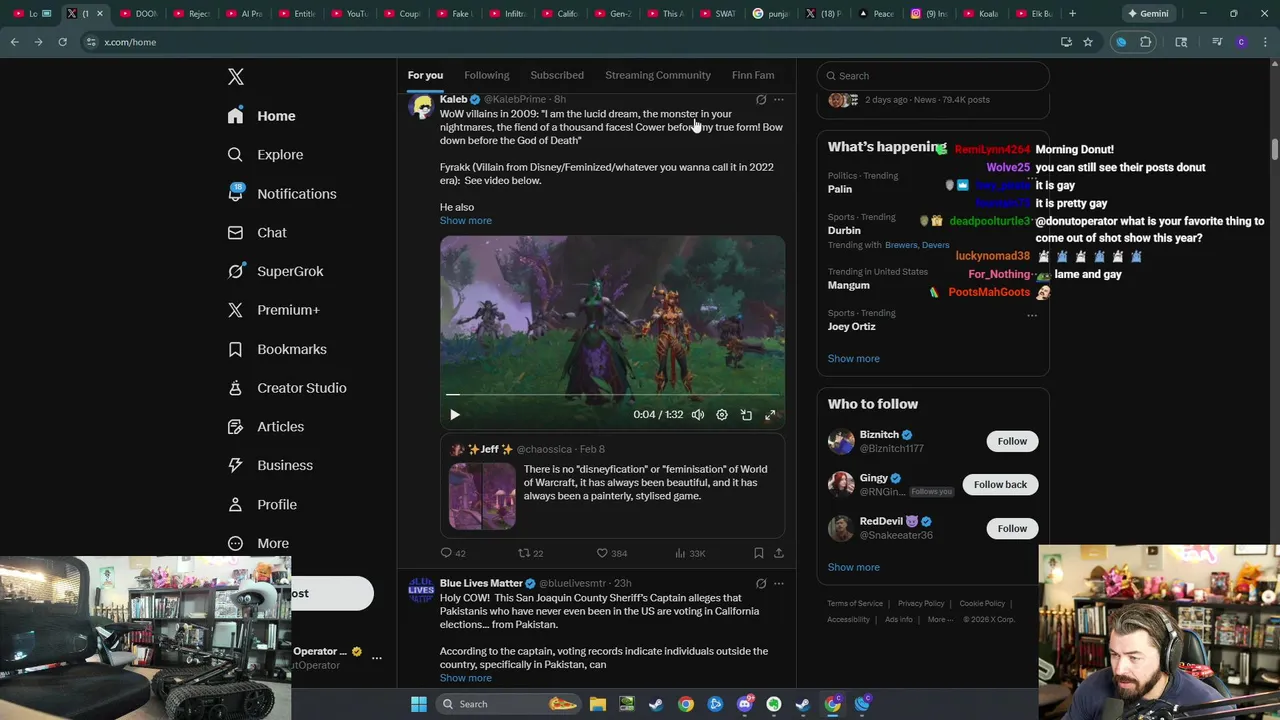Click the Windows taskbar search box
This screenshot has width=1280, height=720.
click(x=509, y=704)
